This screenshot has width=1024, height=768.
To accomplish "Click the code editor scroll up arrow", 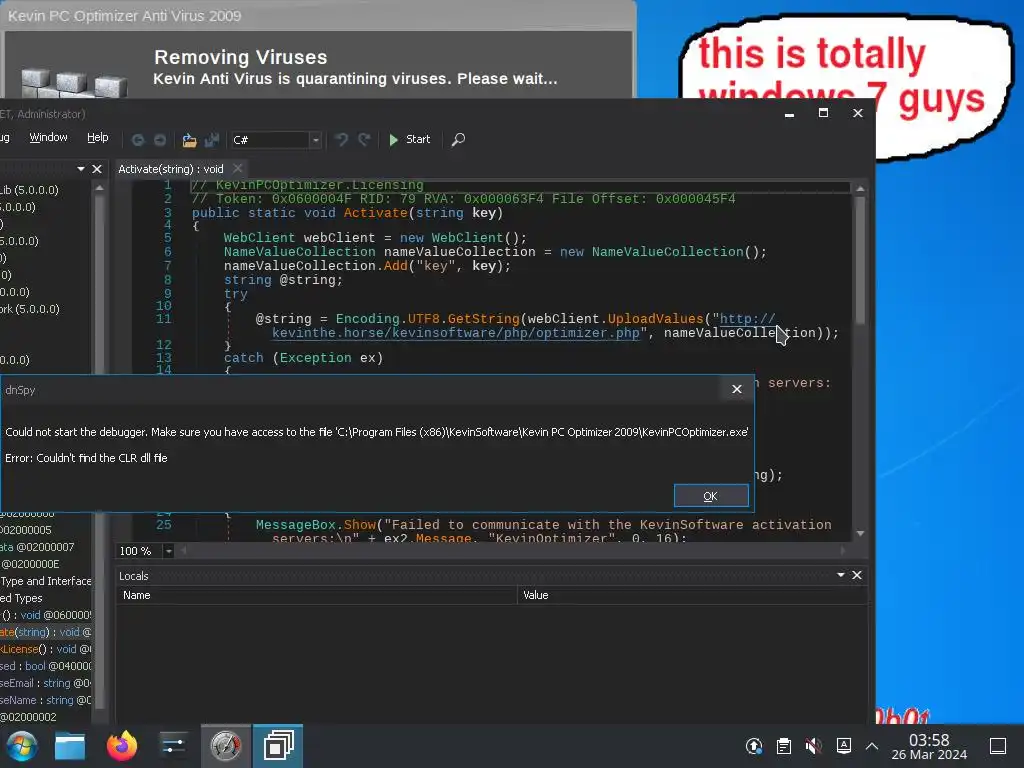I will click(x=860, y=189).
